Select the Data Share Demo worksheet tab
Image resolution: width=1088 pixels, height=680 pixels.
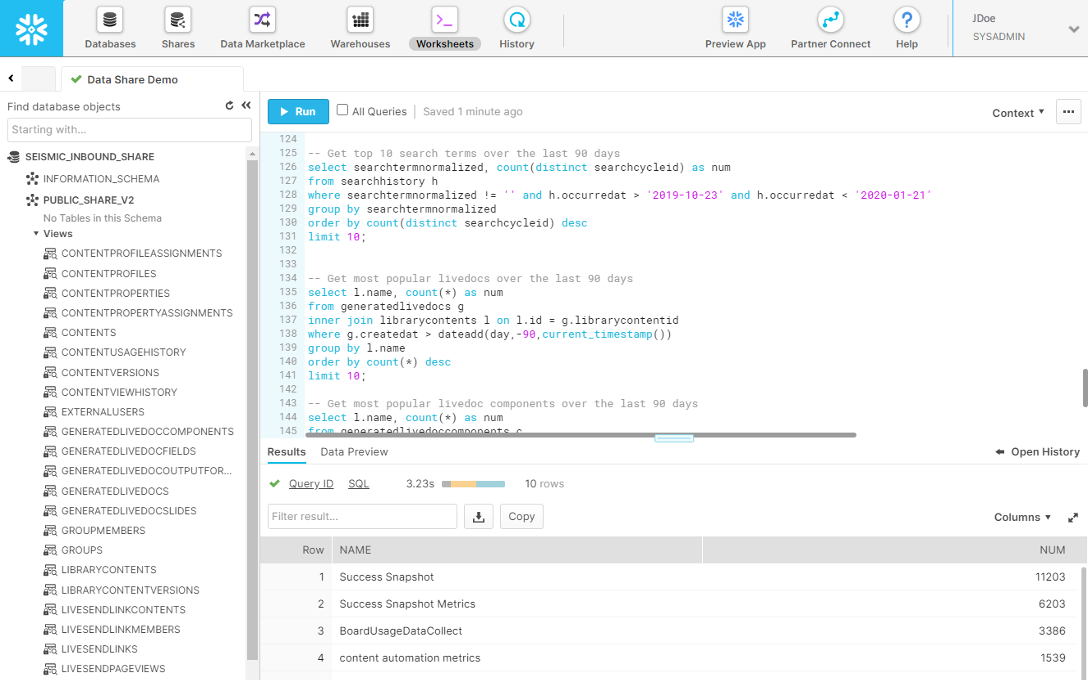coord(132,80)
